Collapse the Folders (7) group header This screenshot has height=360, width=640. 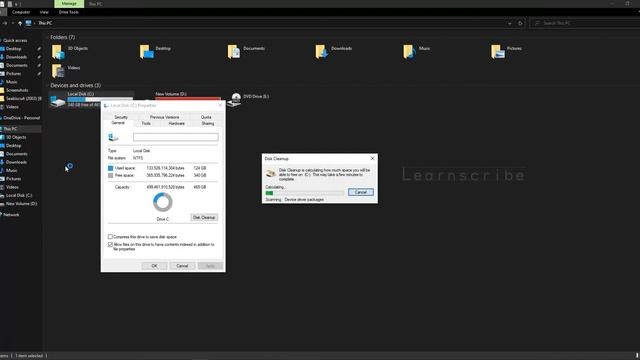[62, 37]
